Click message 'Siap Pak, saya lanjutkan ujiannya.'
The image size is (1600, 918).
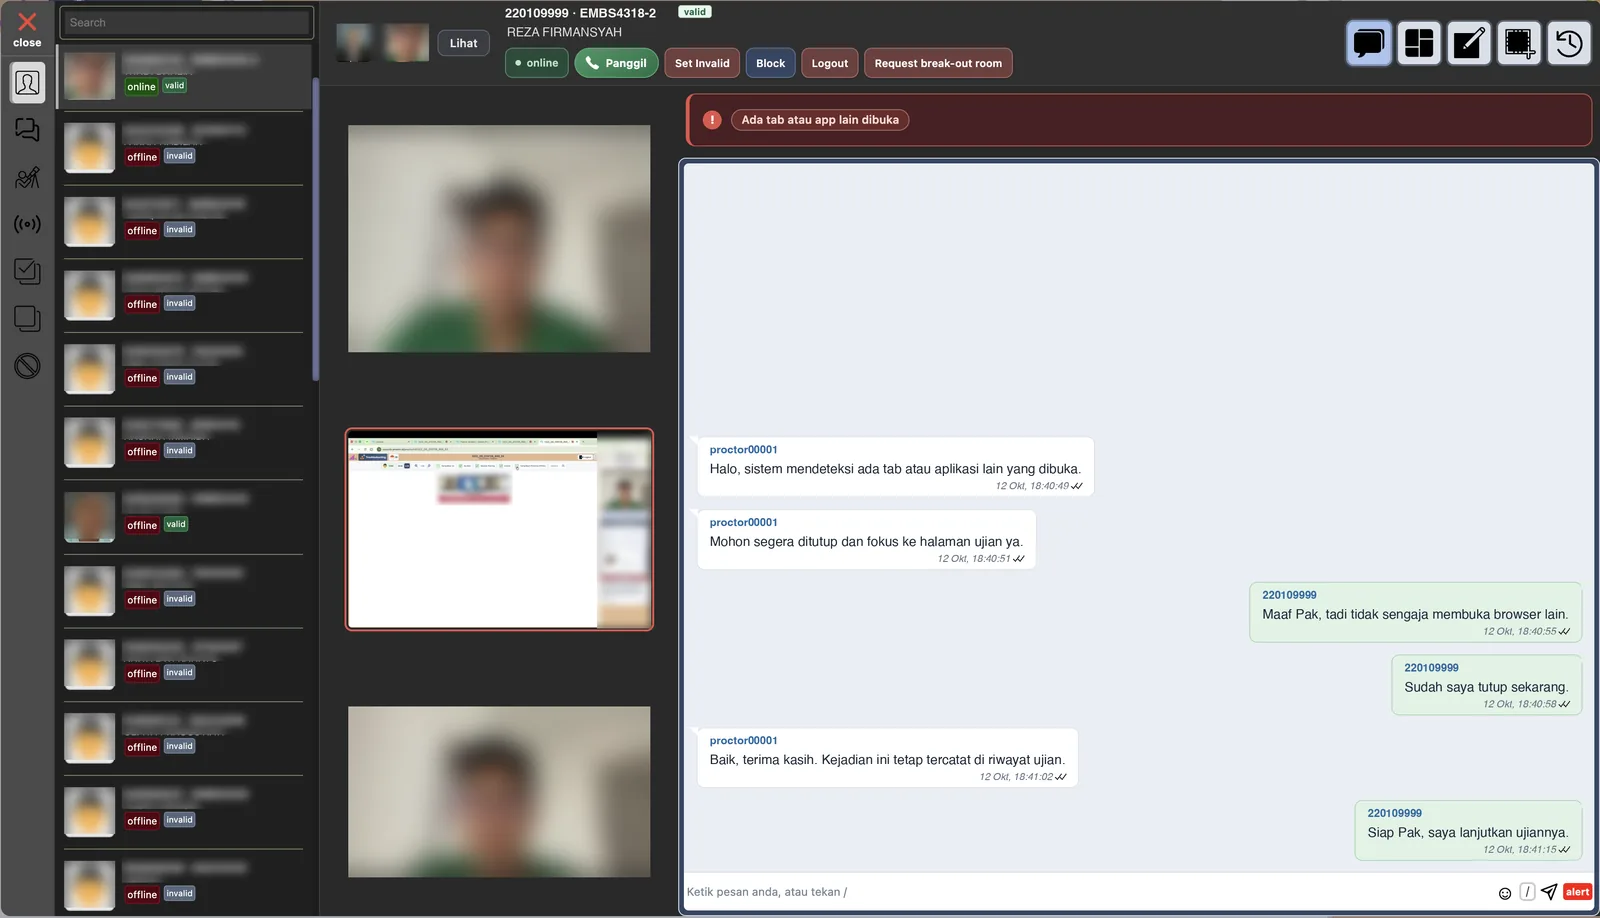[x=1468, y=831]
